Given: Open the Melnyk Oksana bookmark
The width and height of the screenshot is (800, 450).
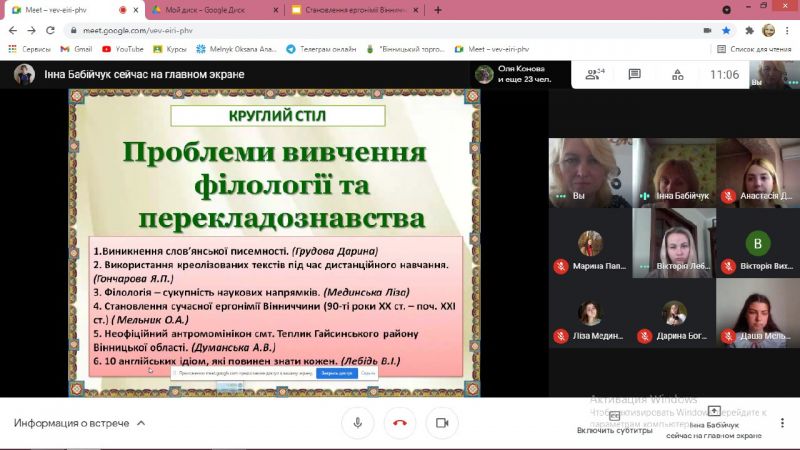Looking at the screenshot, I should pyautogui.click(x=236, y=49).
